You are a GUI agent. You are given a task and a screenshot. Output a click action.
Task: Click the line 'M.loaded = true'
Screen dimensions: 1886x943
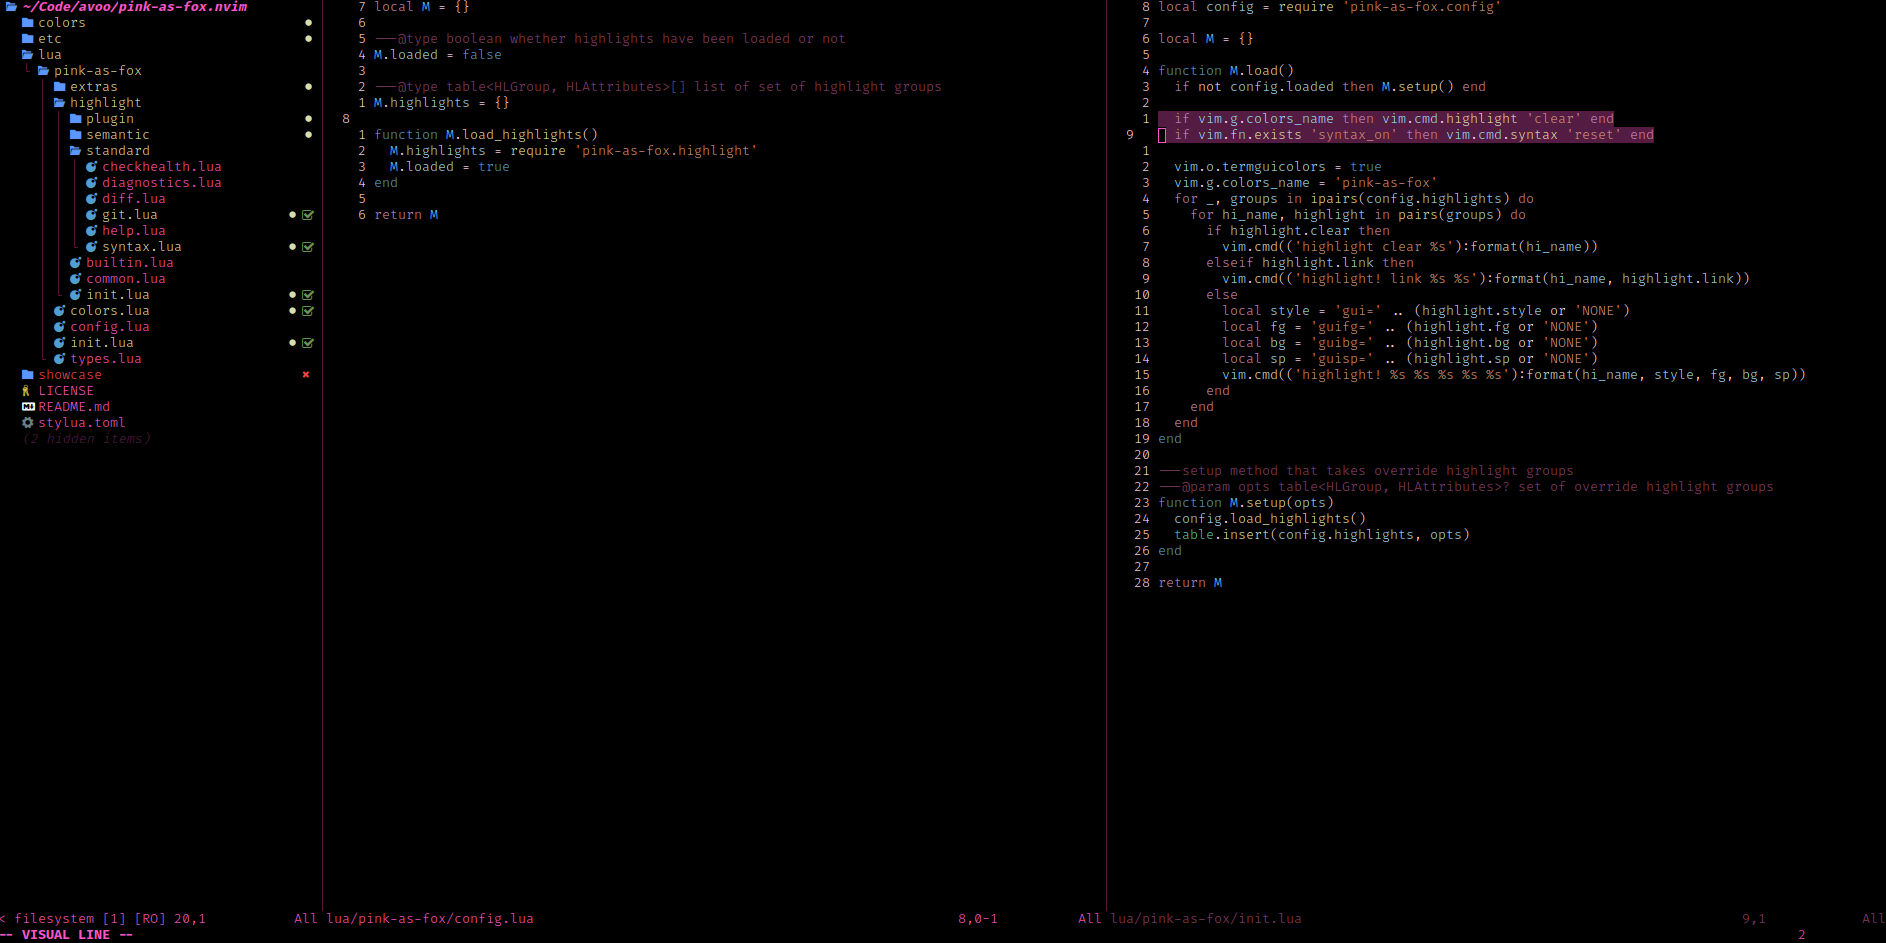450,167
